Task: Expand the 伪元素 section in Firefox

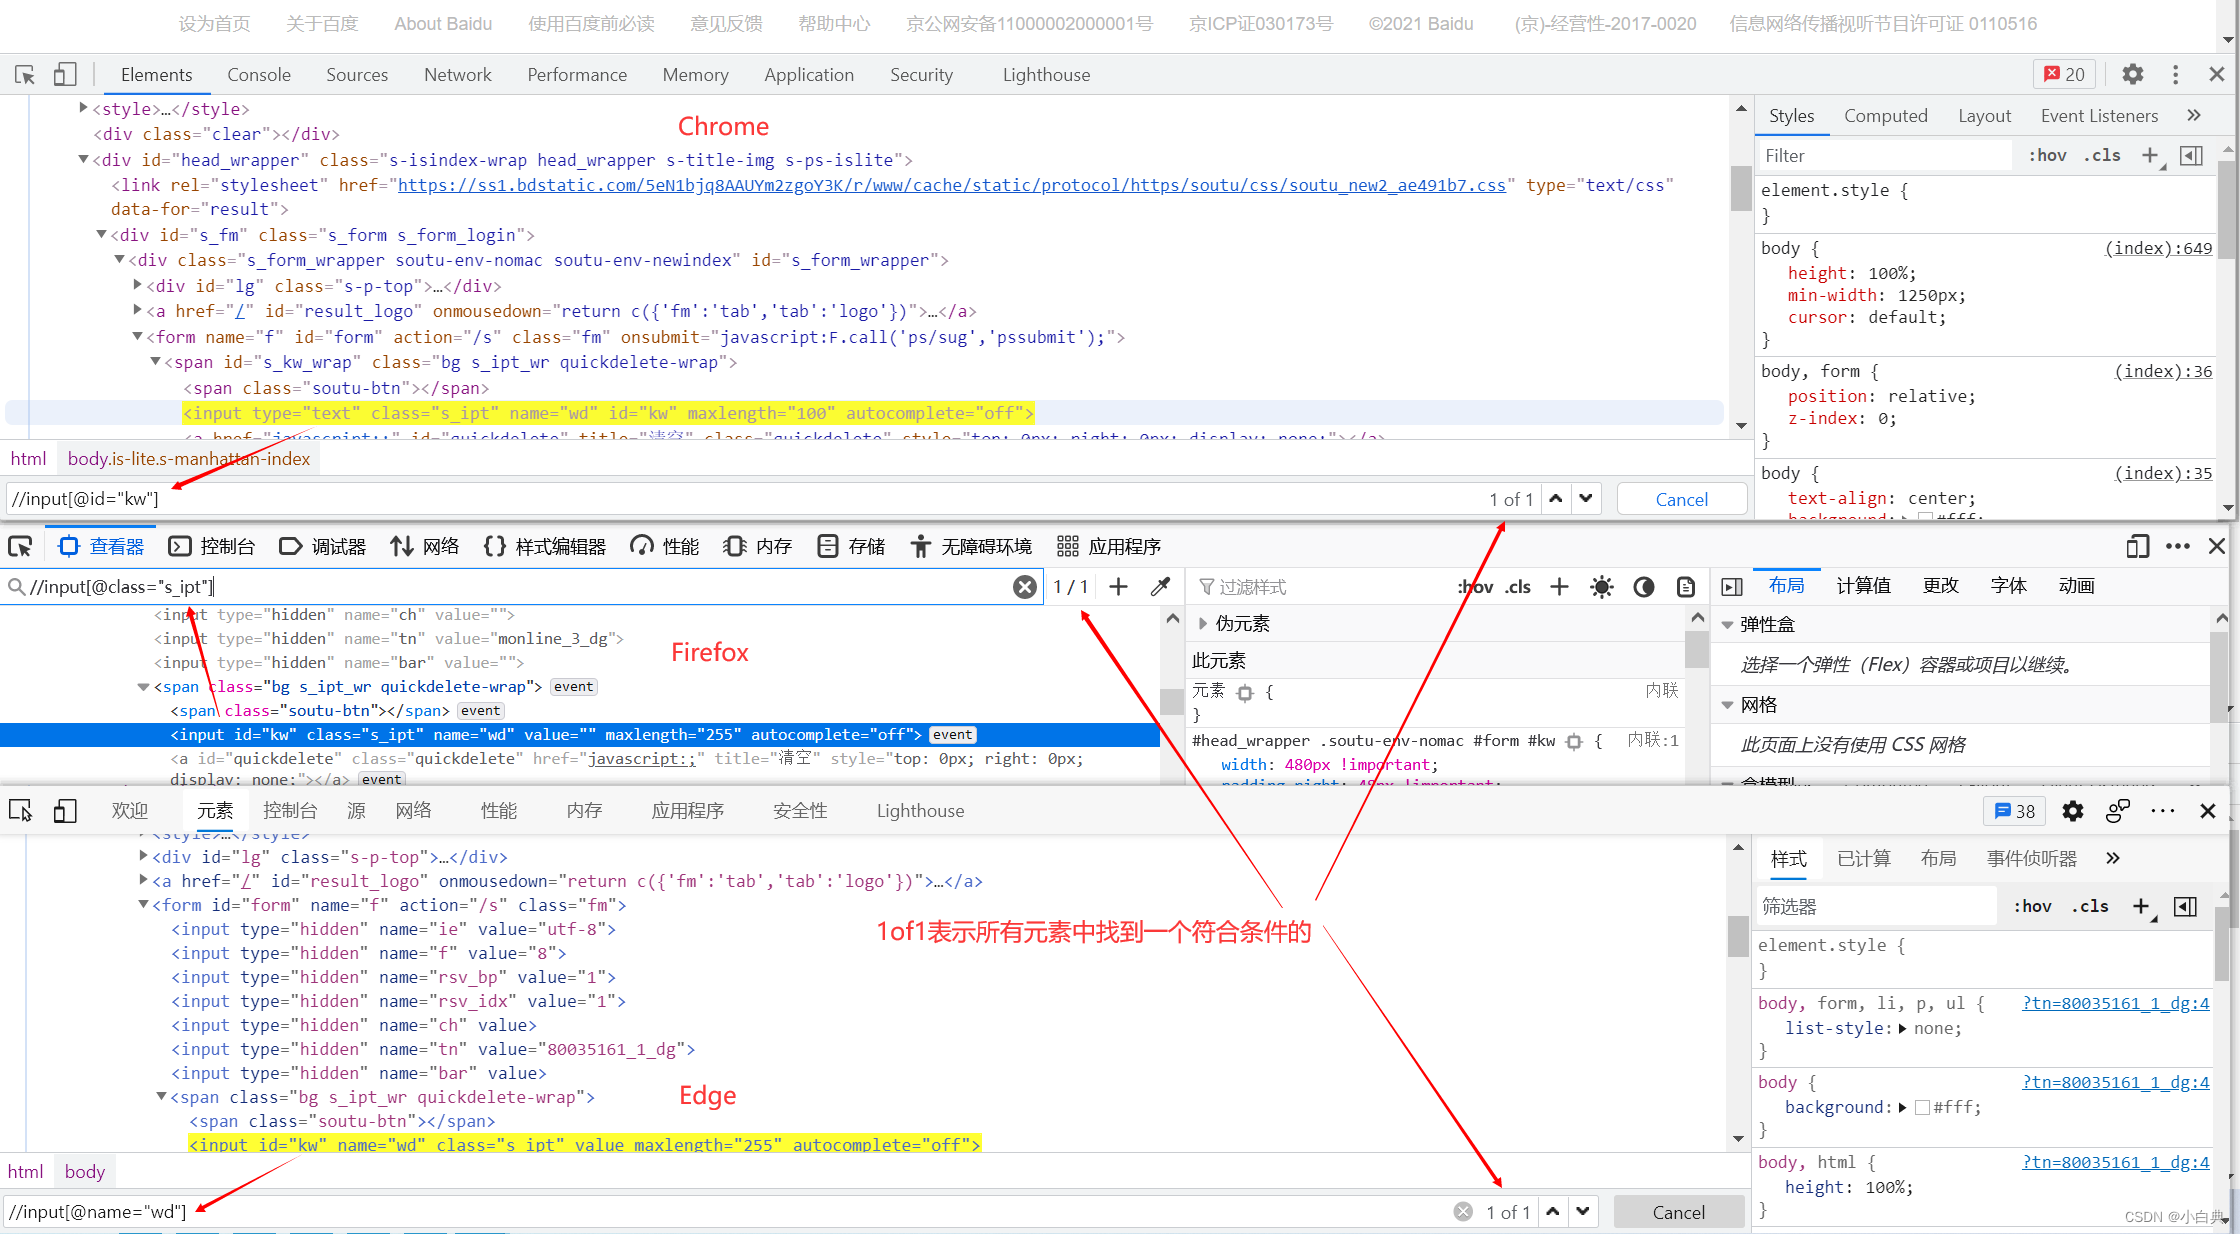Action: (1203, 624)
